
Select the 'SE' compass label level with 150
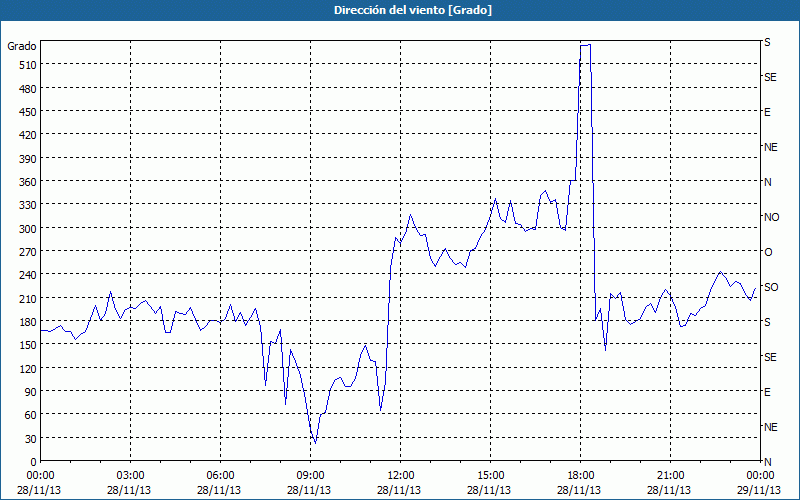(x=770, y=357)
